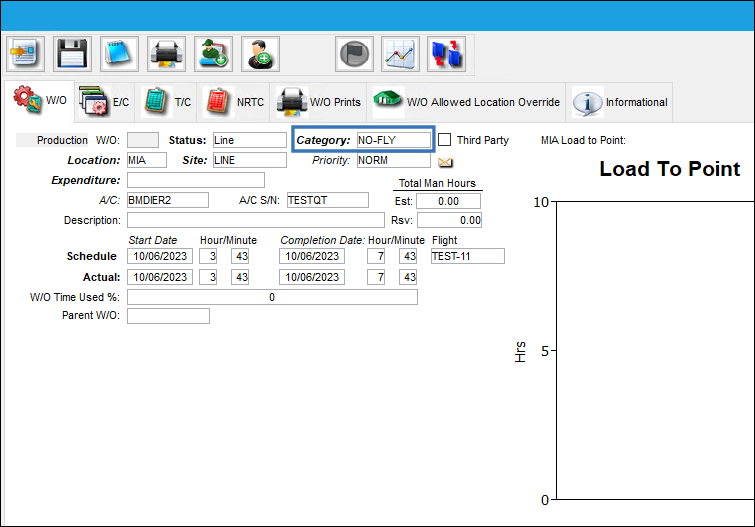Image resolution: width=755 pixels, height=527 pixels.
Task: Switch to the W/O tab
Action: [40, 101]
